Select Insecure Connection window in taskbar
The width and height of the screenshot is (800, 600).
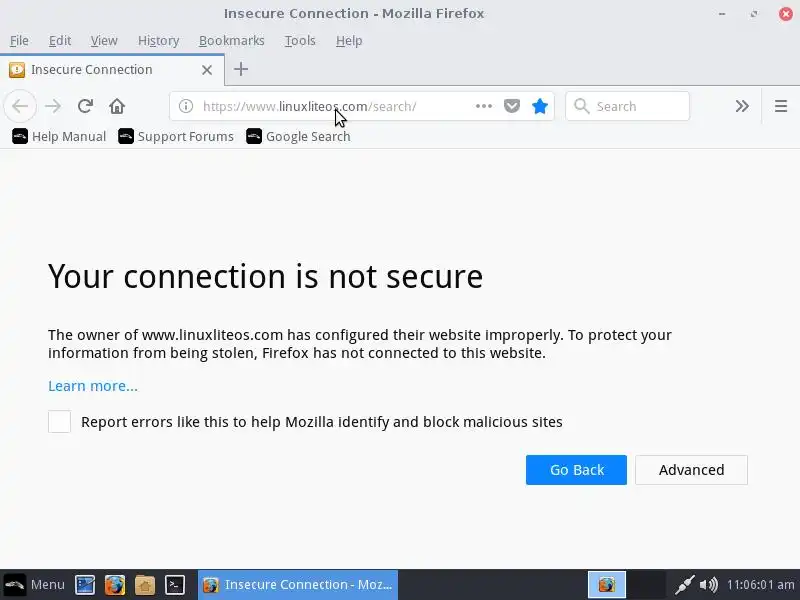tap(298, 585)
